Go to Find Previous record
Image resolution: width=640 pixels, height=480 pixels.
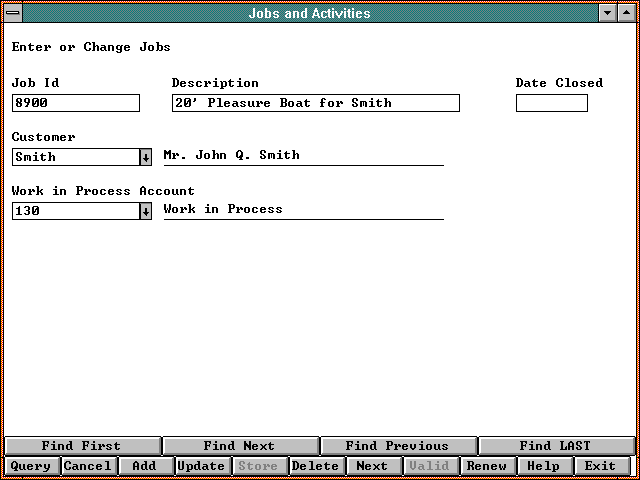tap(397, 446)
